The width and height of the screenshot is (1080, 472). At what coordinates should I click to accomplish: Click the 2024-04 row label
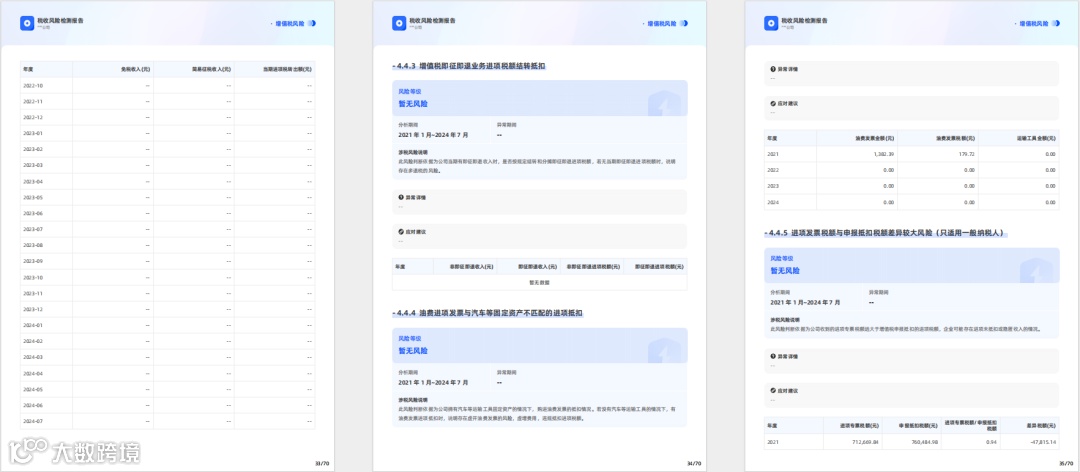pyautogui.click(x=33, y=373)
